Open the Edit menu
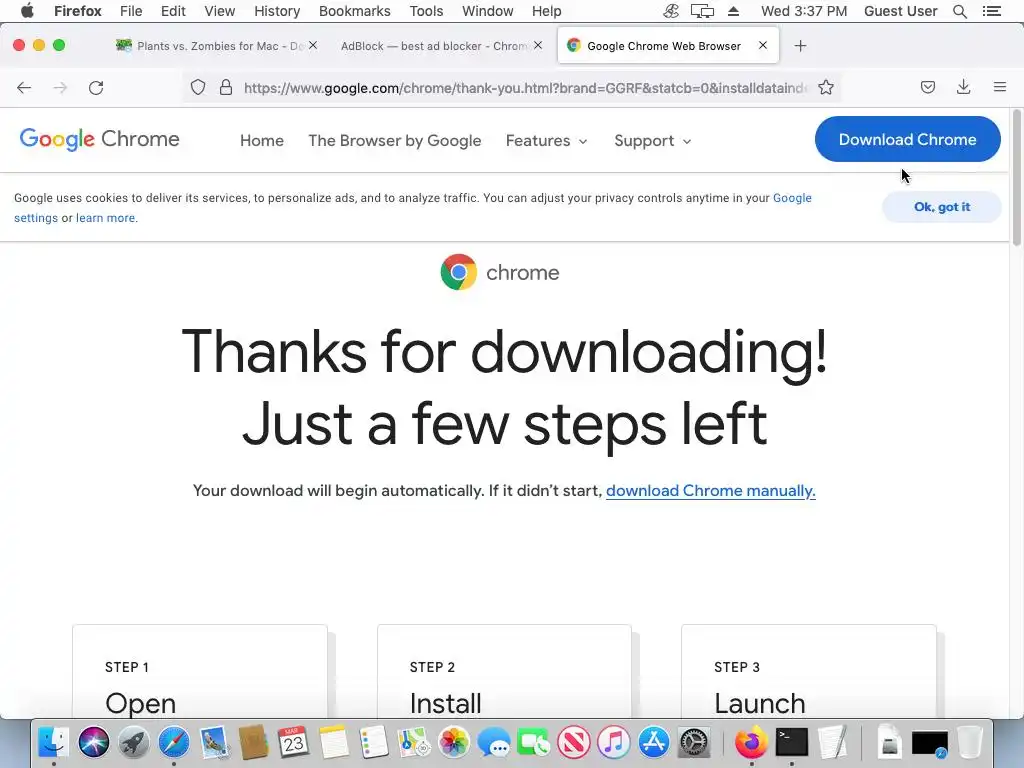 [173, 11]
